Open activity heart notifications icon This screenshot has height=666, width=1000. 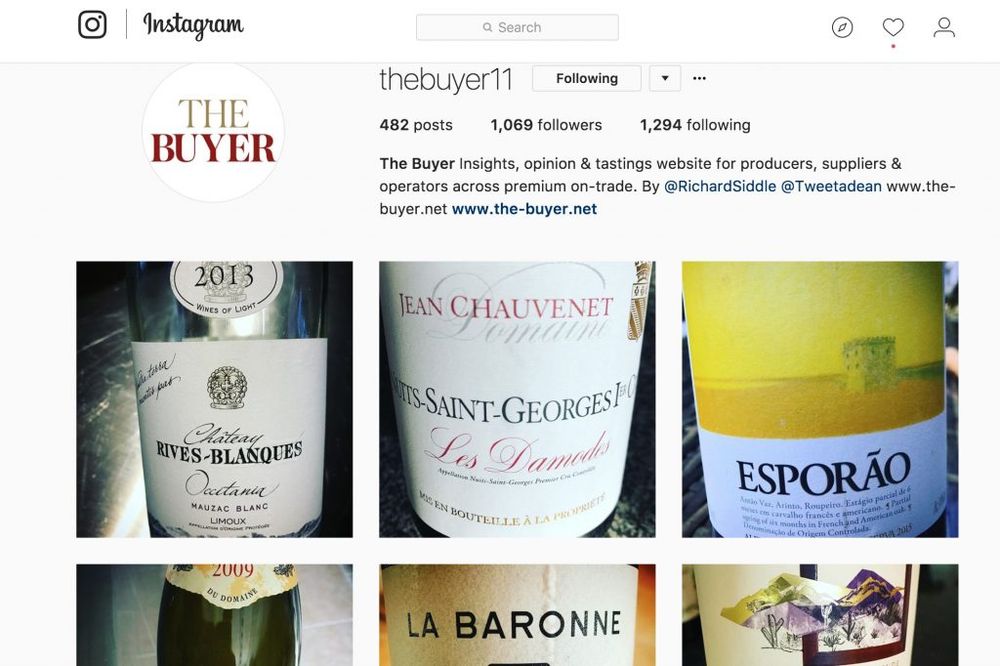(x=893, y=27)
